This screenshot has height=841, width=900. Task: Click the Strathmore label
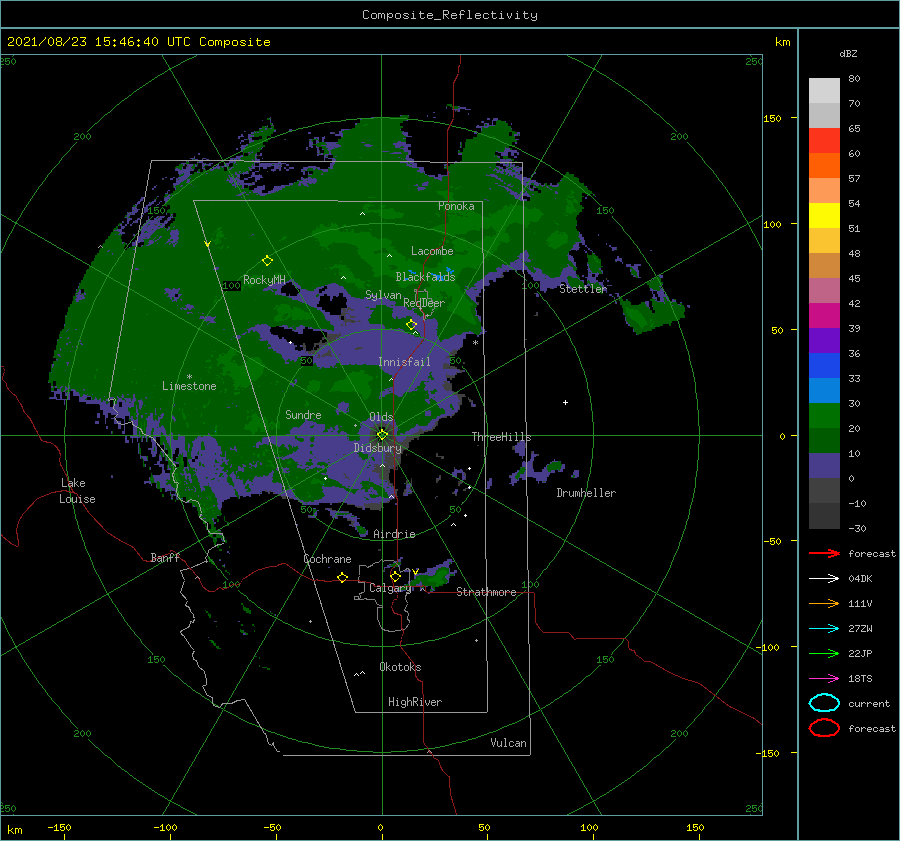pos(487,592)
